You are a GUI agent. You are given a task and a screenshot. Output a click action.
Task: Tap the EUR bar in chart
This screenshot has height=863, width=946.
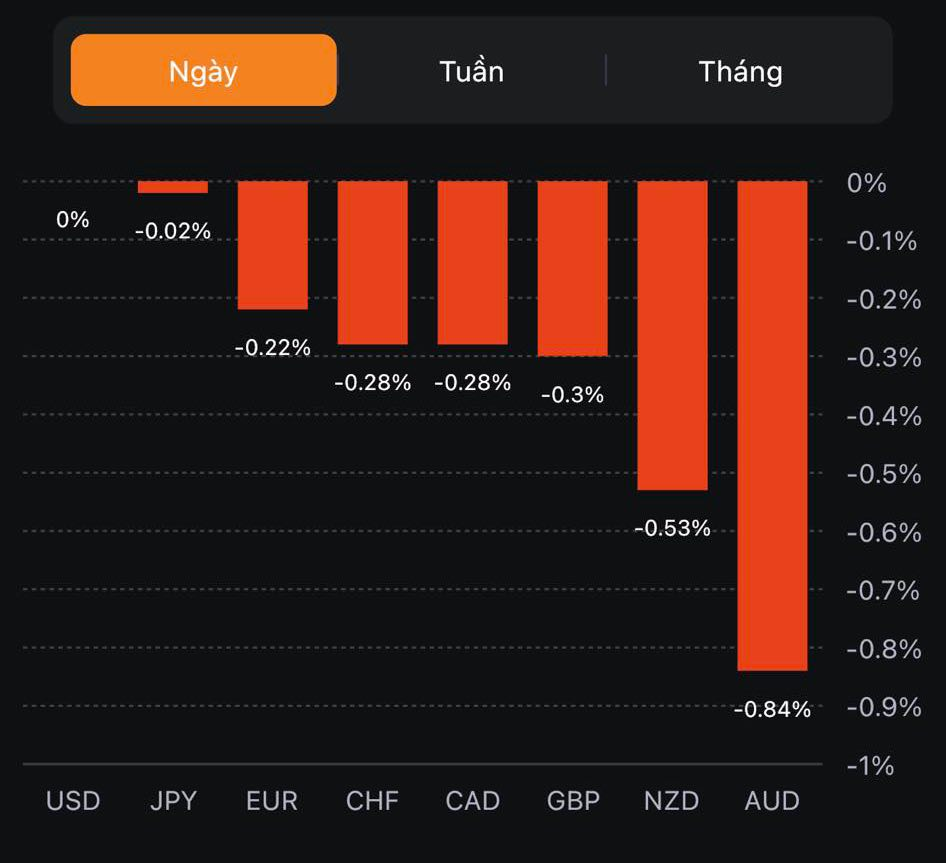272,245
